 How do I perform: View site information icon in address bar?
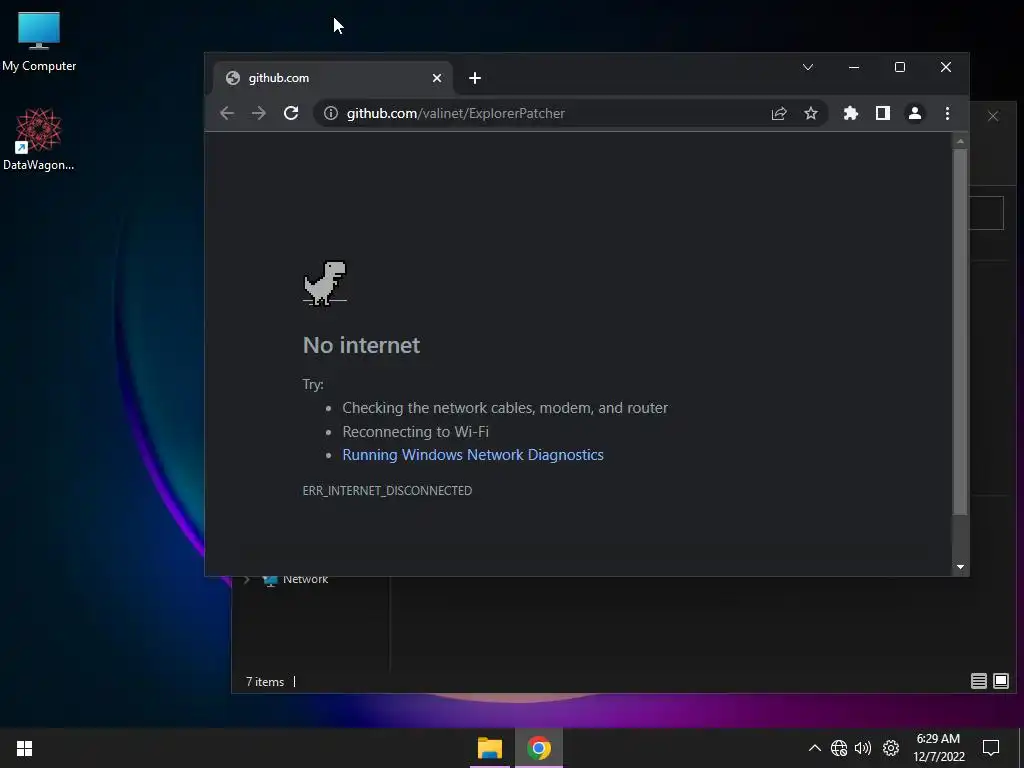(331, 113)
